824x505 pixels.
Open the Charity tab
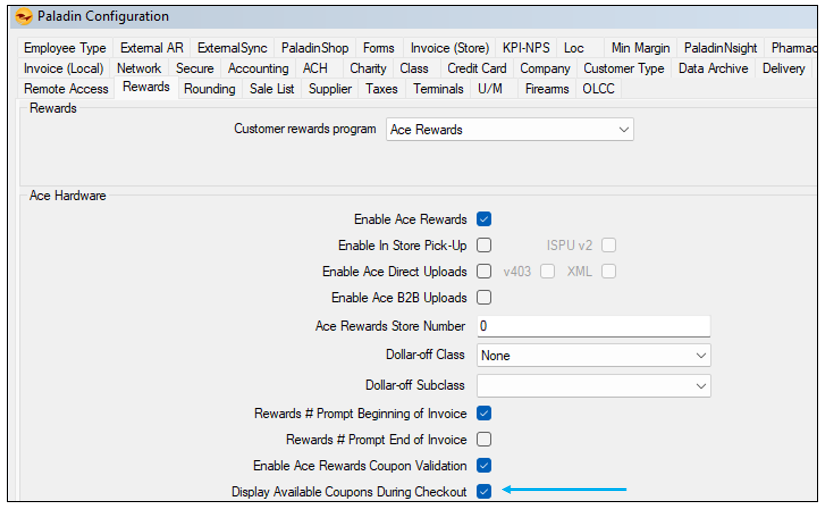tap(368, 69)
